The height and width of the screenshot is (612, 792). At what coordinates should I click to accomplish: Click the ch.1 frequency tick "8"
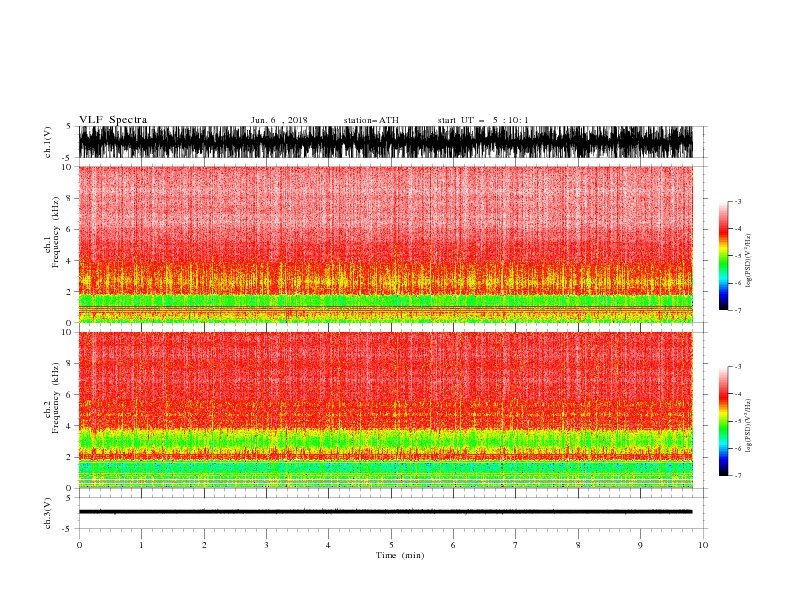(69, 198)
